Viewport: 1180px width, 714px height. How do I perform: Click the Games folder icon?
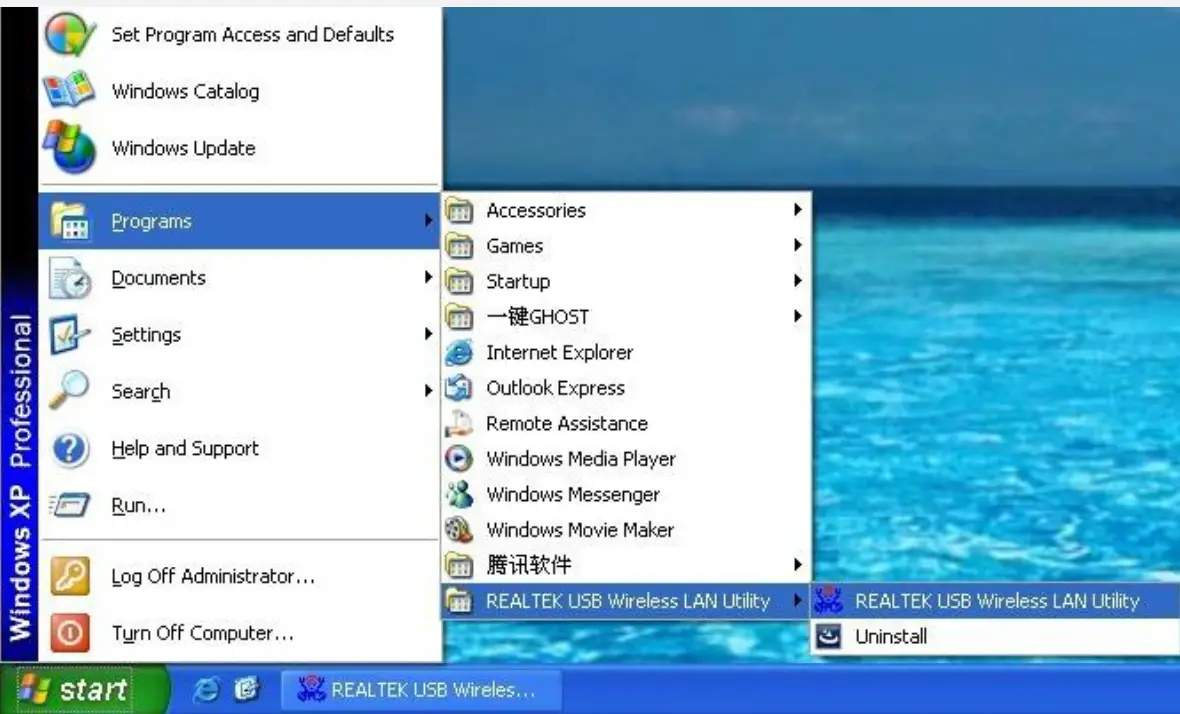tap(459, 246)
